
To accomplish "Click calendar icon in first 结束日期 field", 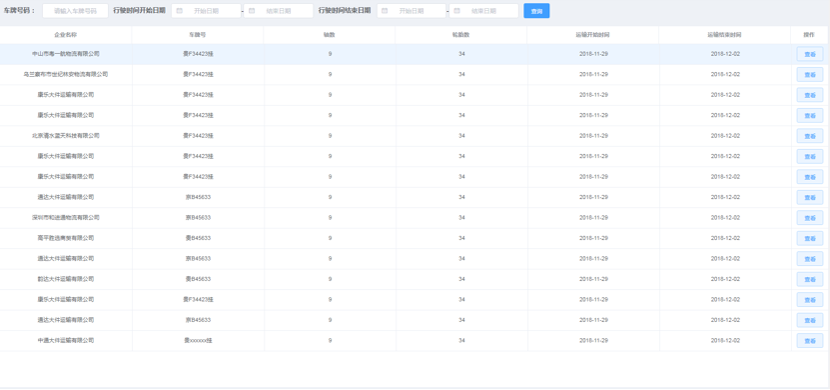I will coord(252,11).
